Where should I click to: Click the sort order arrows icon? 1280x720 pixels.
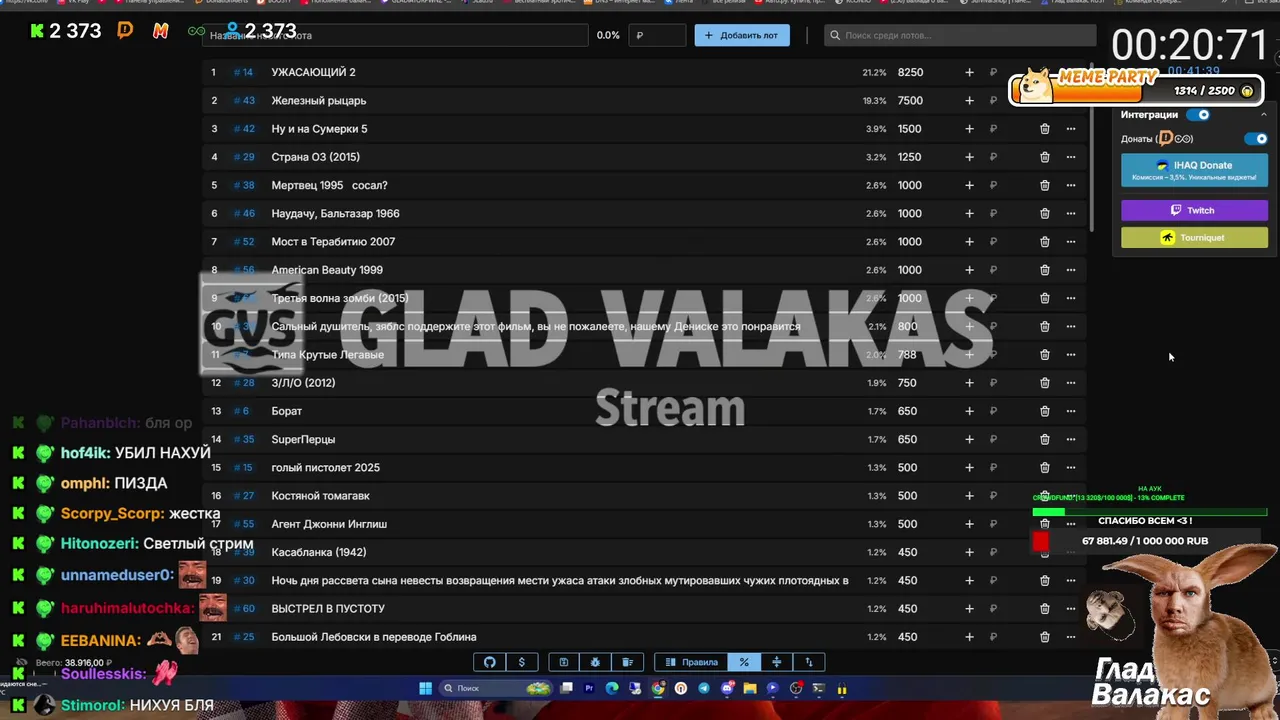click(x=809, y=662)
